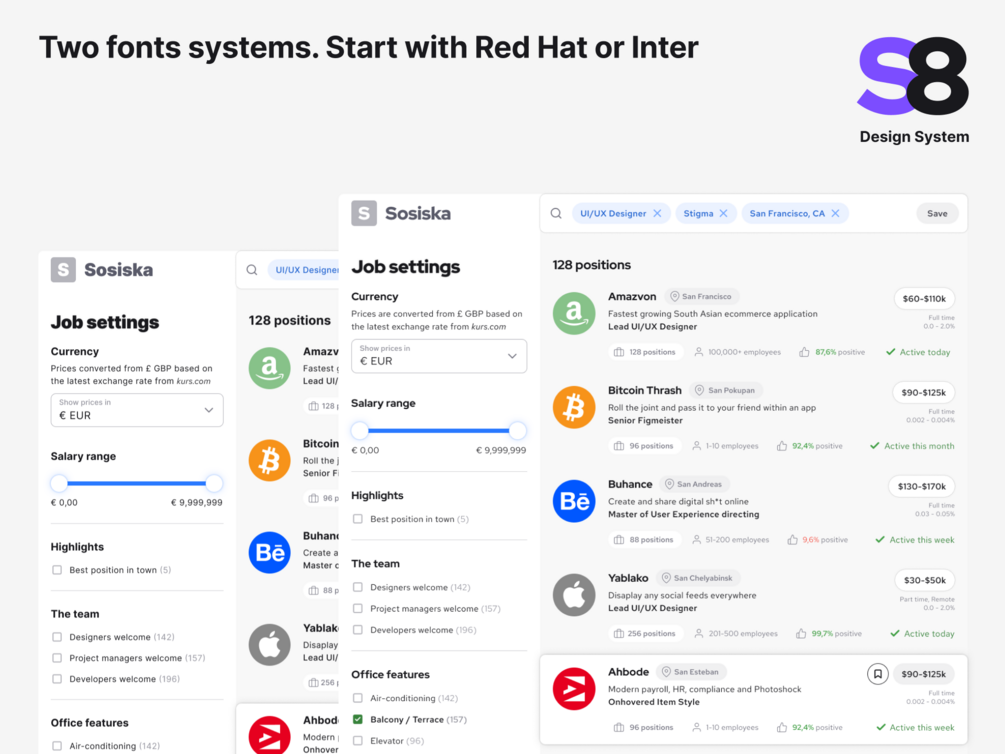Click San Esteban location tag
The width and height of the screenshot is (1005, 754).
[x=691, y=672]
